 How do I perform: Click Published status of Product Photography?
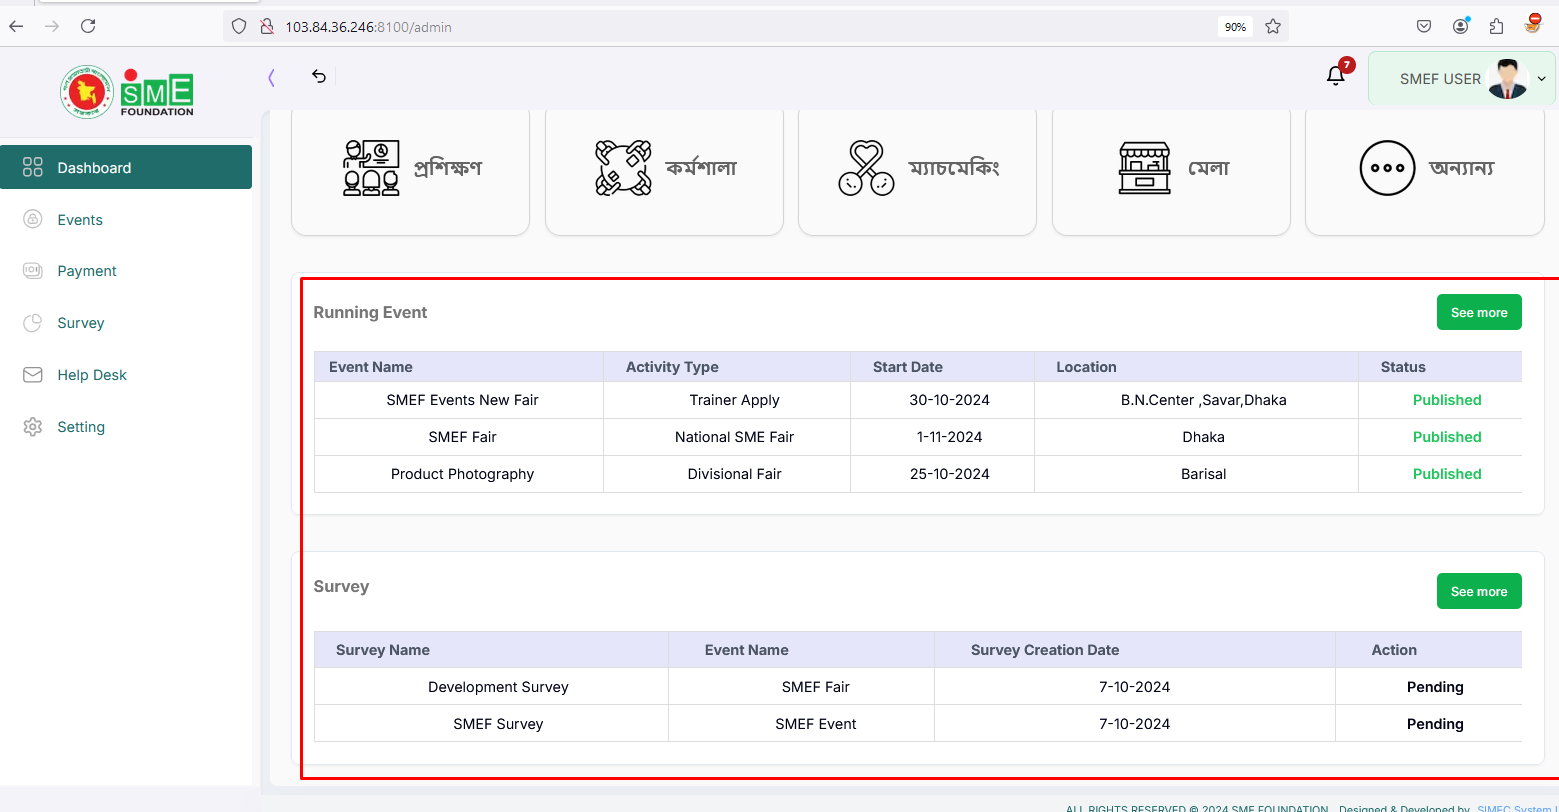[1447, 474]
